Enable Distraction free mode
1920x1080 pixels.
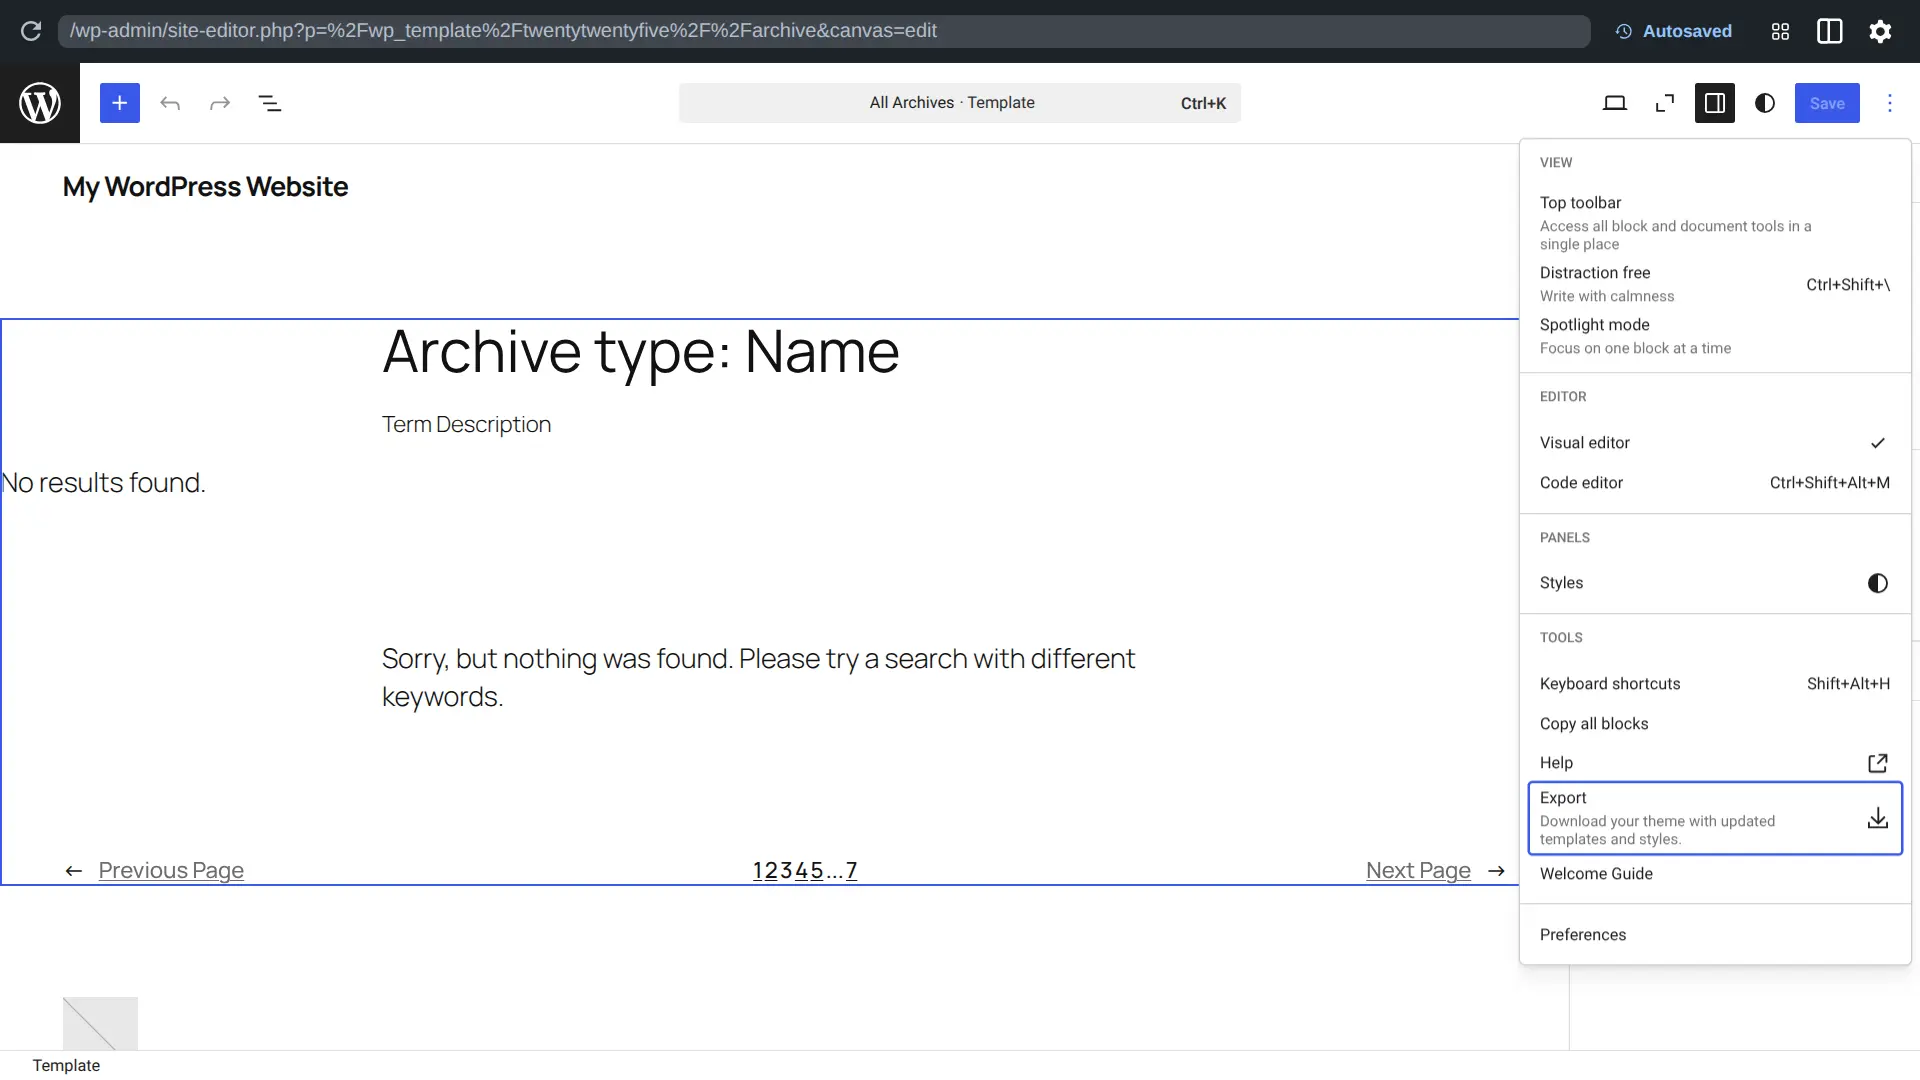tap(1715, 284)
